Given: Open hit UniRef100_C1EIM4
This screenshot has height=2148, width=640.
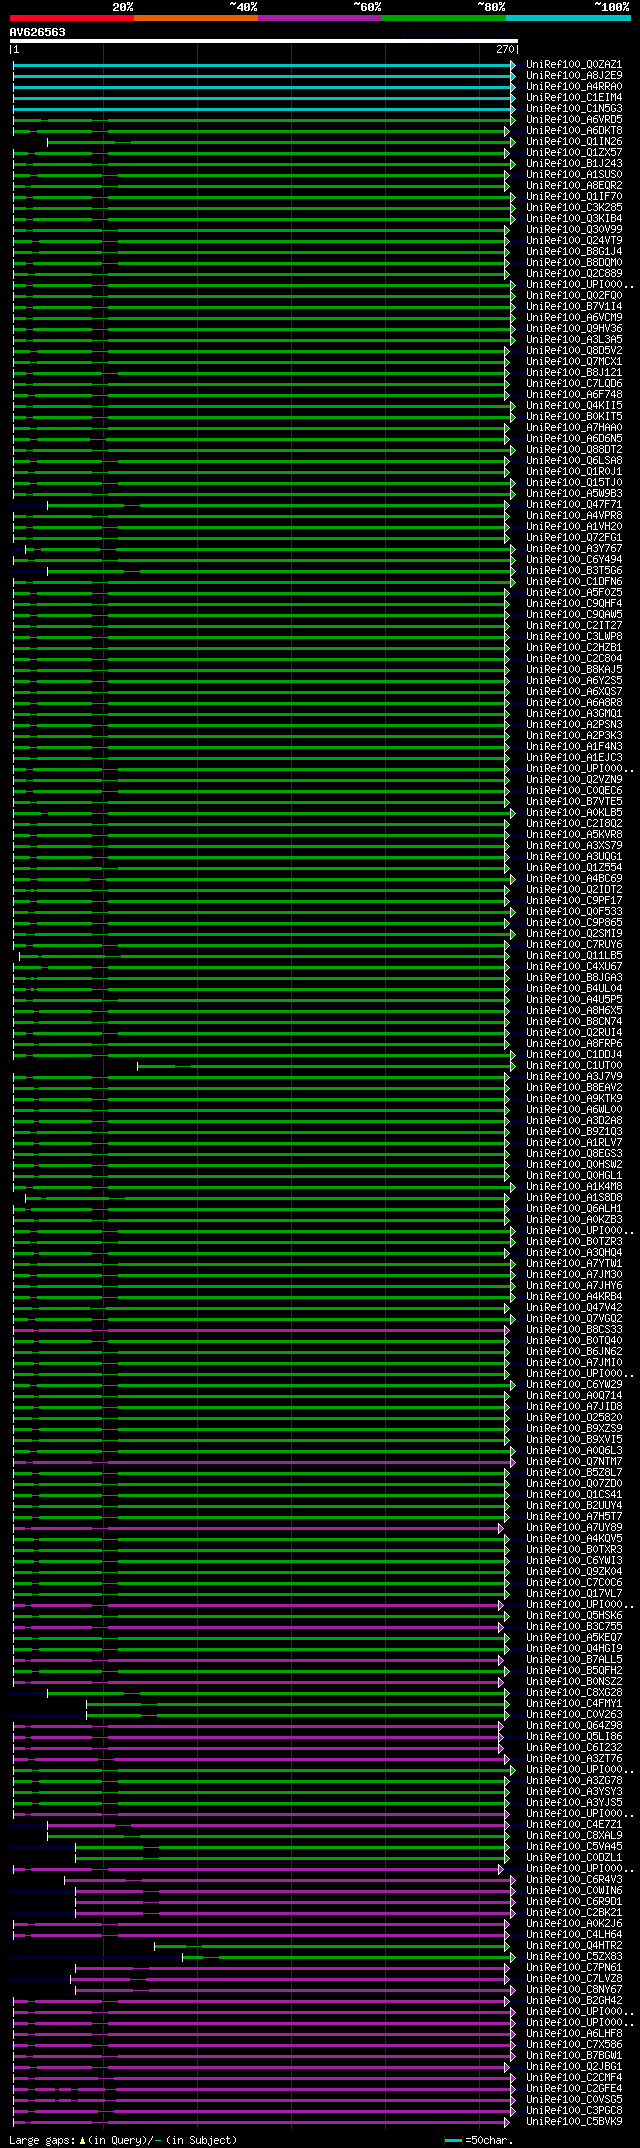Looking at the screenshot, I should (574, 97).
